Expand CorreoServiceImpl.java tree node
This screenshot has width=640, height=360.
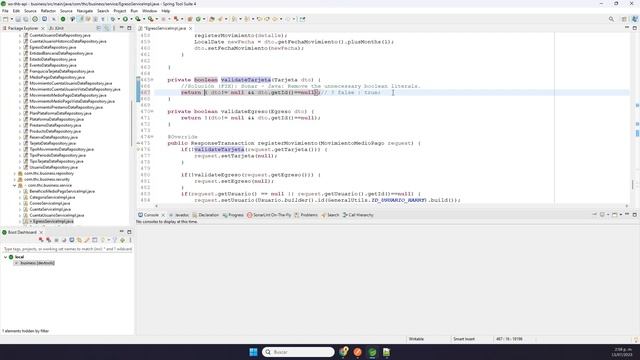click(x=20, y=203)
